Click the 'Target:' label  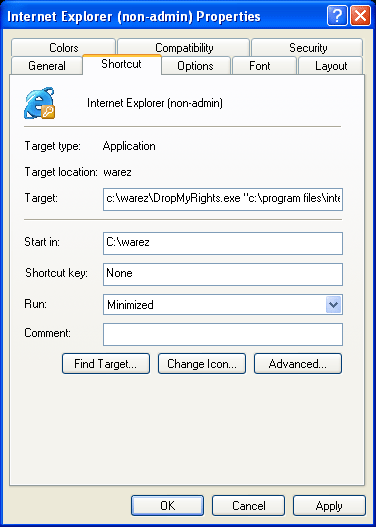[x=41, y=198]
